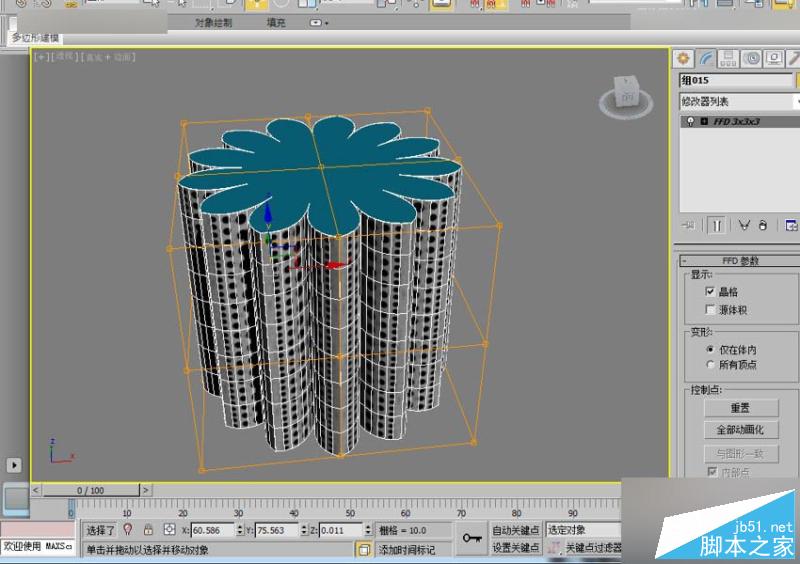Toggle the selection lock padlock icon

pos(148,530)
